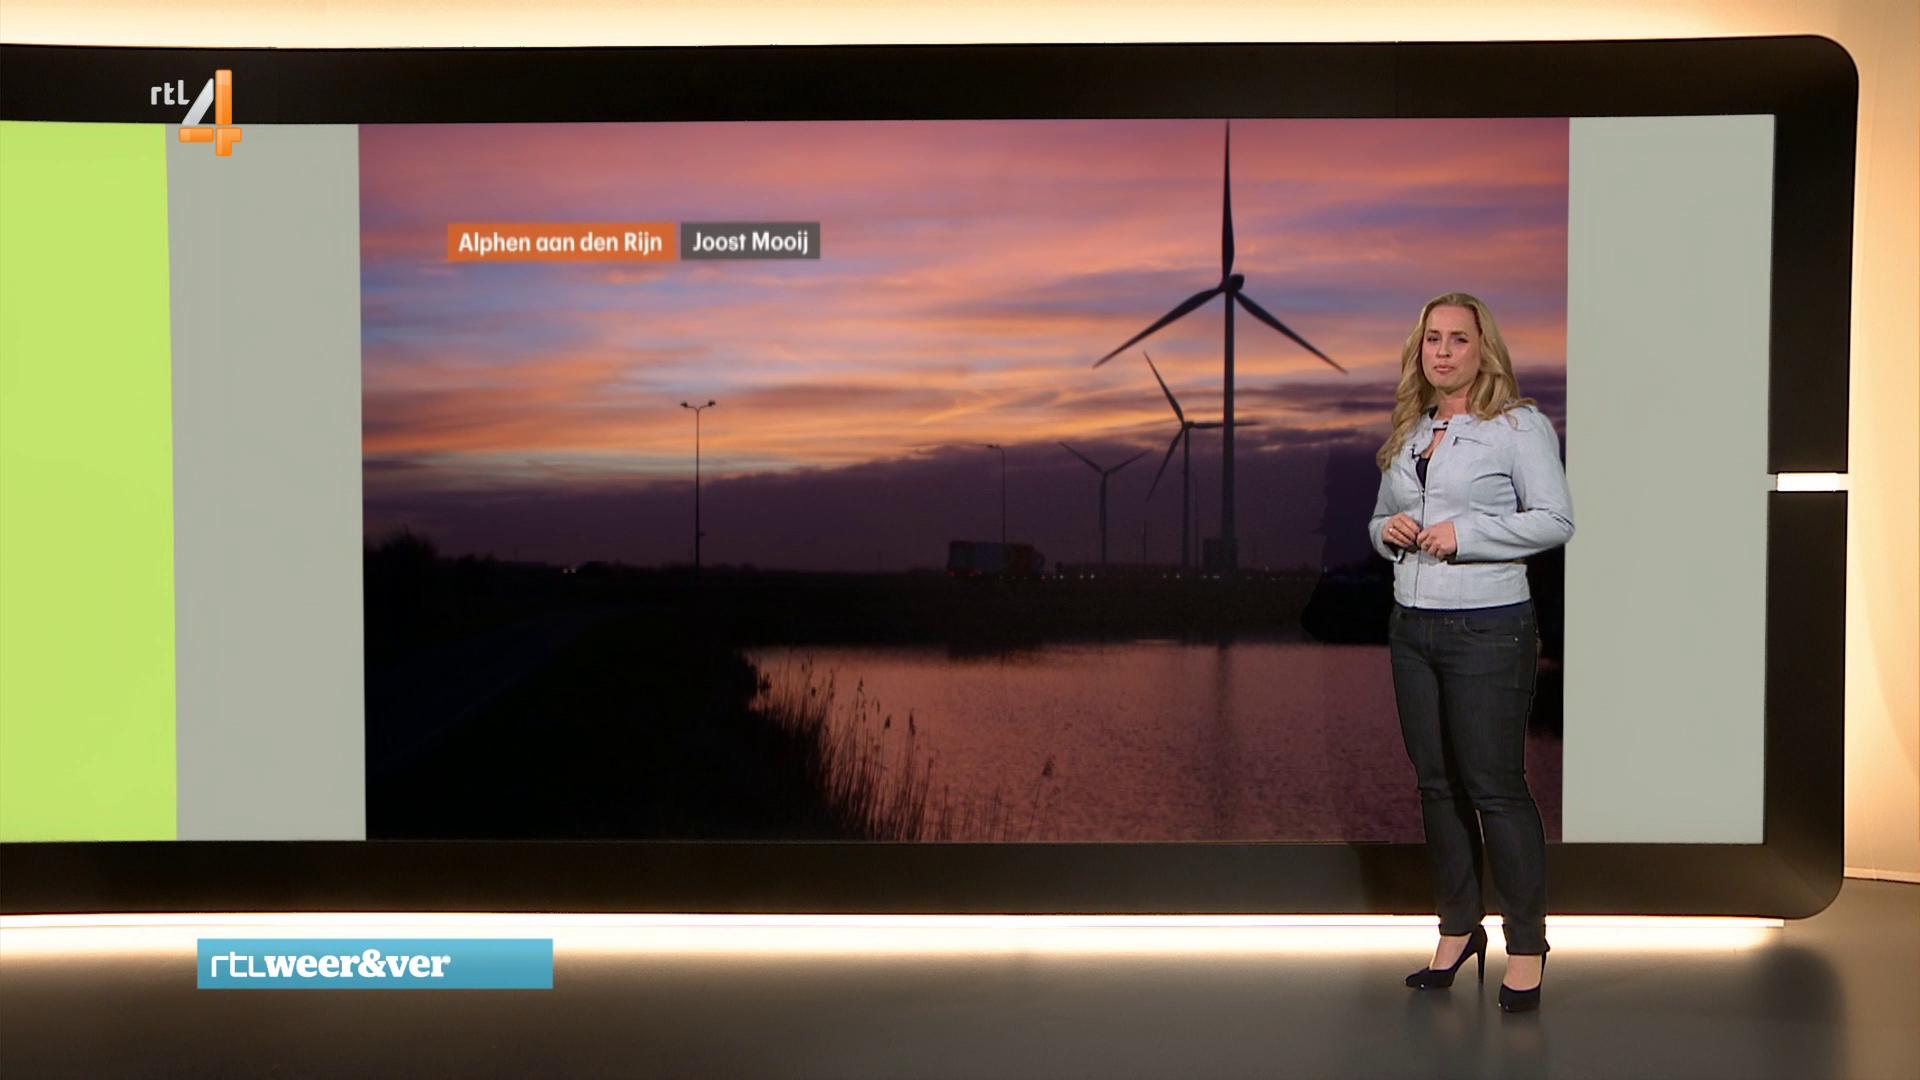Click the single street lamp near the truck

coord(996,449)
